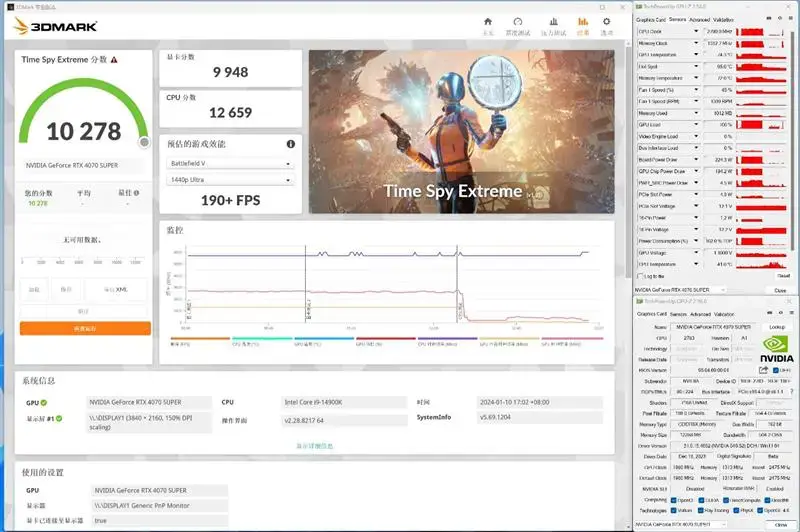Expand the GPU Clock sensor dropdown arrow

(x=696, y=32)
